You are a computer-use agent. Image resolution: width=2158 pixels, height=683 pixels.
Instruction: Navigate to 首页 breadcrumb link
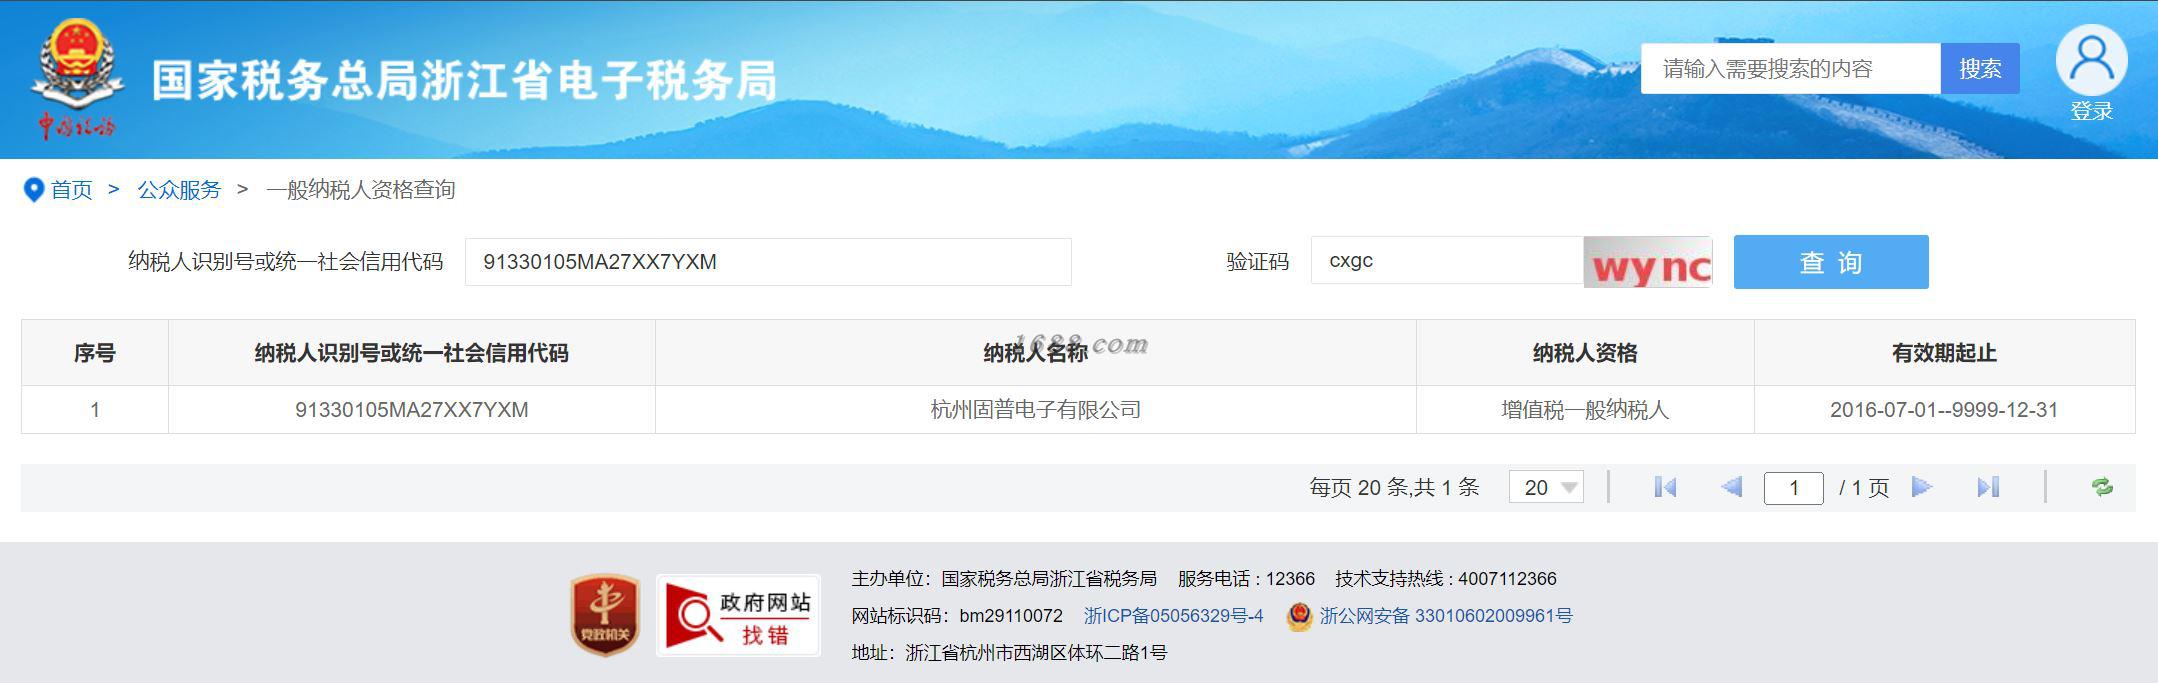(x=71, y=190)
